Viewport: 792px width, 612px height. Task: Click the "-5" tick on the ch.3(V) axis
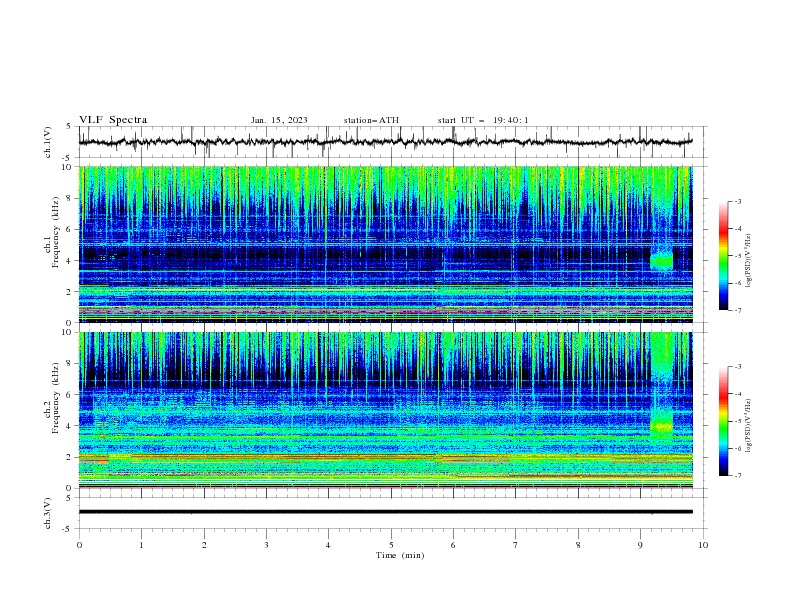(x=68, y=529)
